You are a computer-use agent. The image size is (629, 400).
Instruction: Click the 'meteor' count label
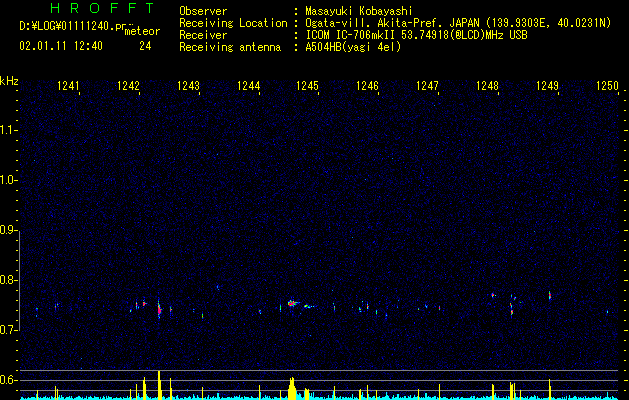pos(142,31)
